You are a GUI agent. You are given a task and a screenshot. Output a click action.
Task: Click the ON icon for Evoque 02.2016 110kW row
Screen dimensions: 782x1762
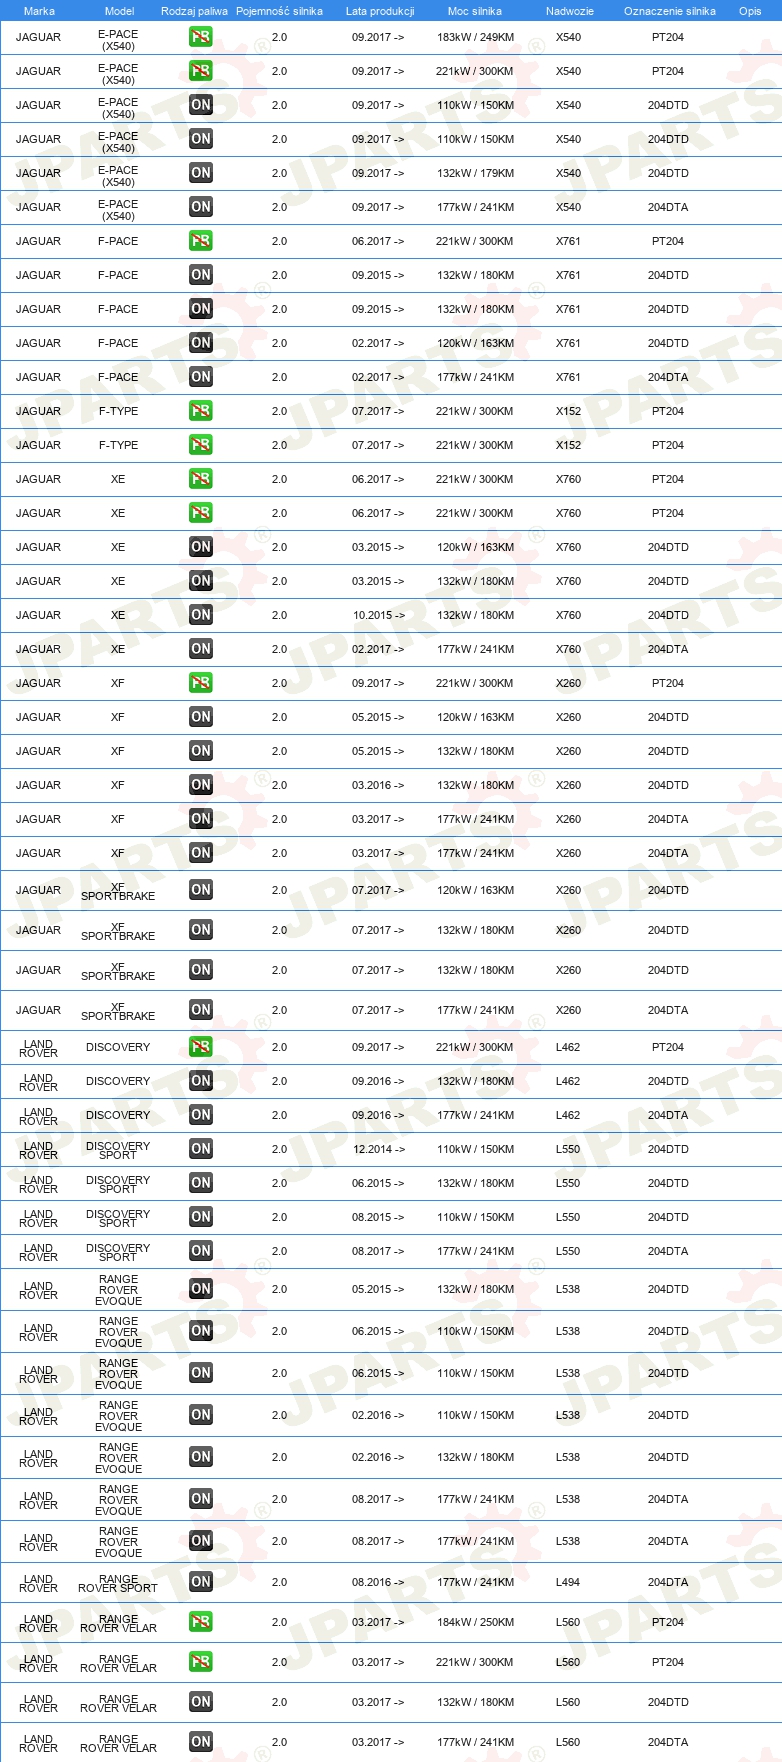(201, 1415)
